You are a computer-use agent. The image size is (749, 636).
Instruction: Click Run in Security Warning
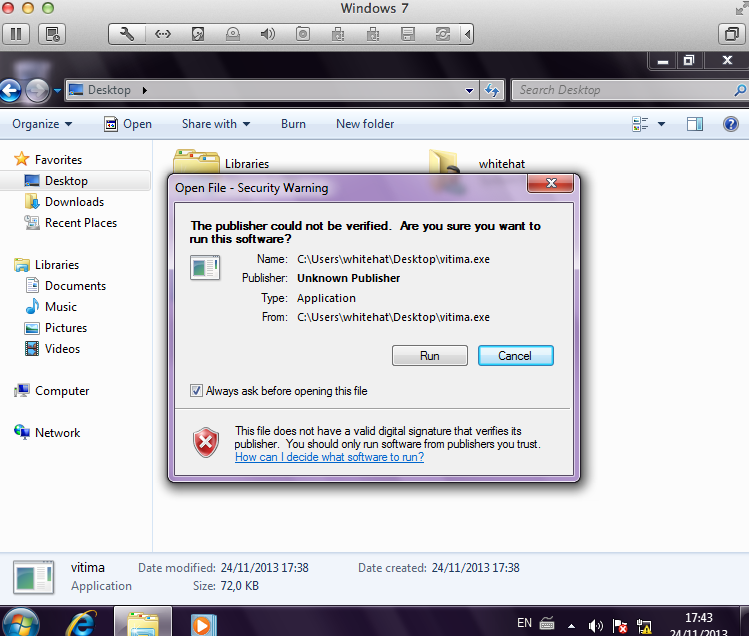click(x=429, y=356)
